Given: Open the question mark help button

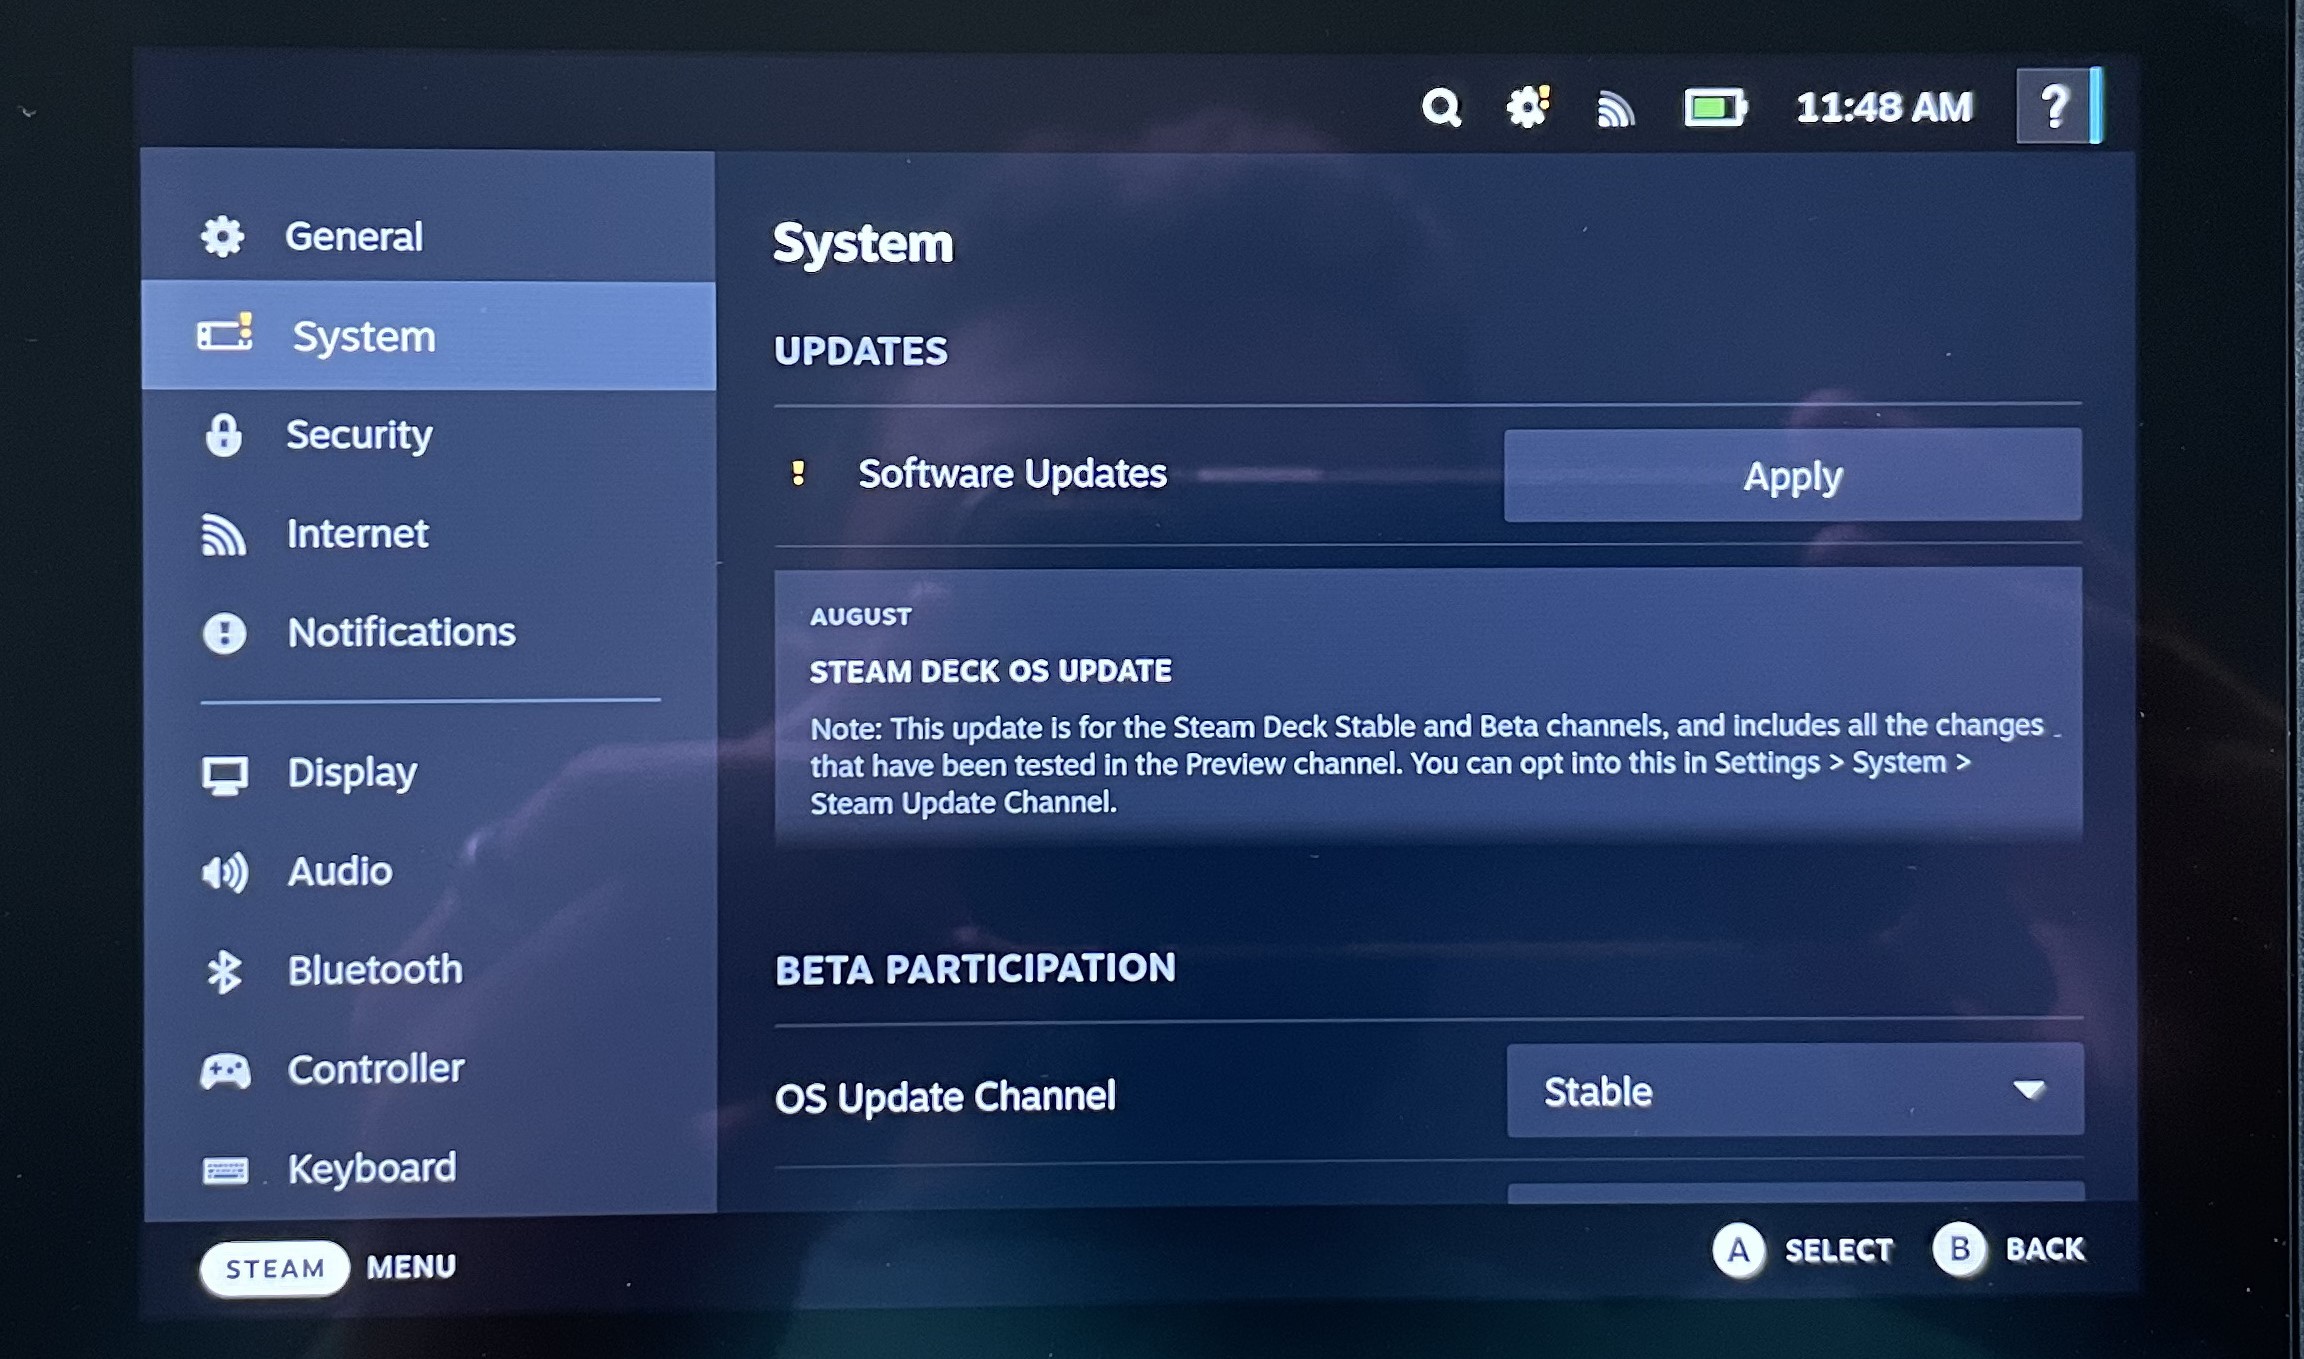Looking at the screenshot, I should click(x=2053, y=106).
